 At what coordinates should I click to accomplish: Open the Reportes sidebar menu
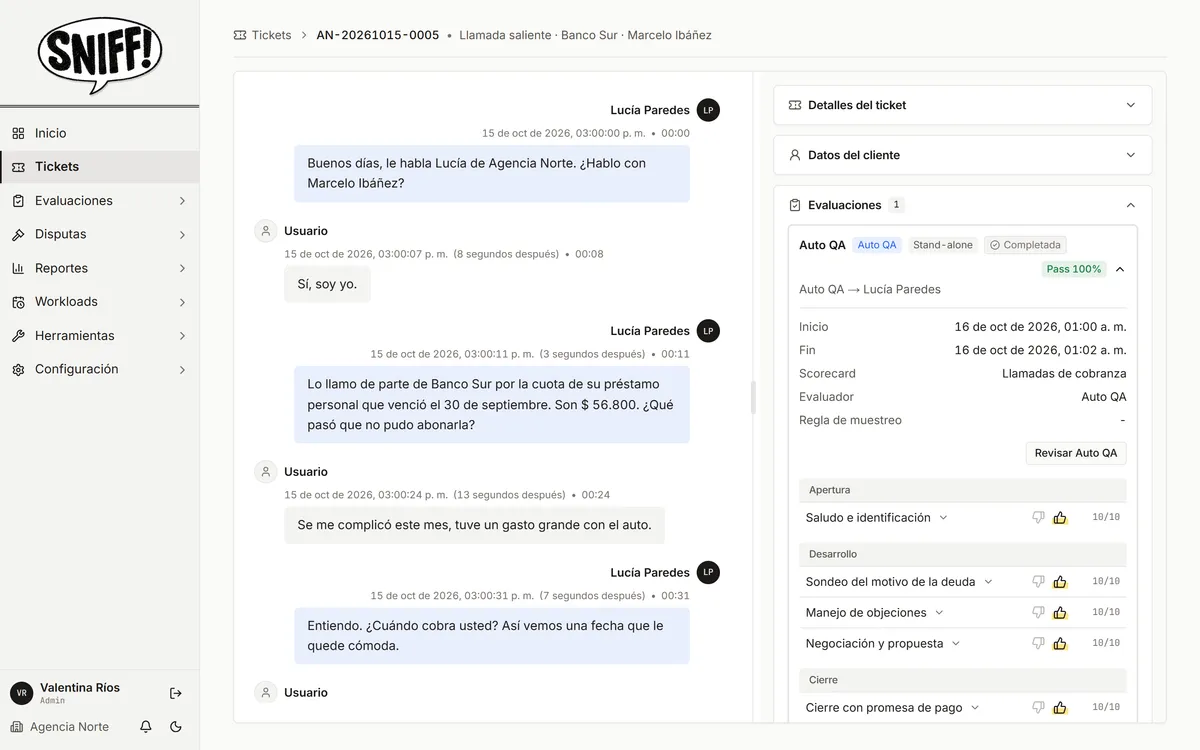pyautogui.click(x=99, y=268)
